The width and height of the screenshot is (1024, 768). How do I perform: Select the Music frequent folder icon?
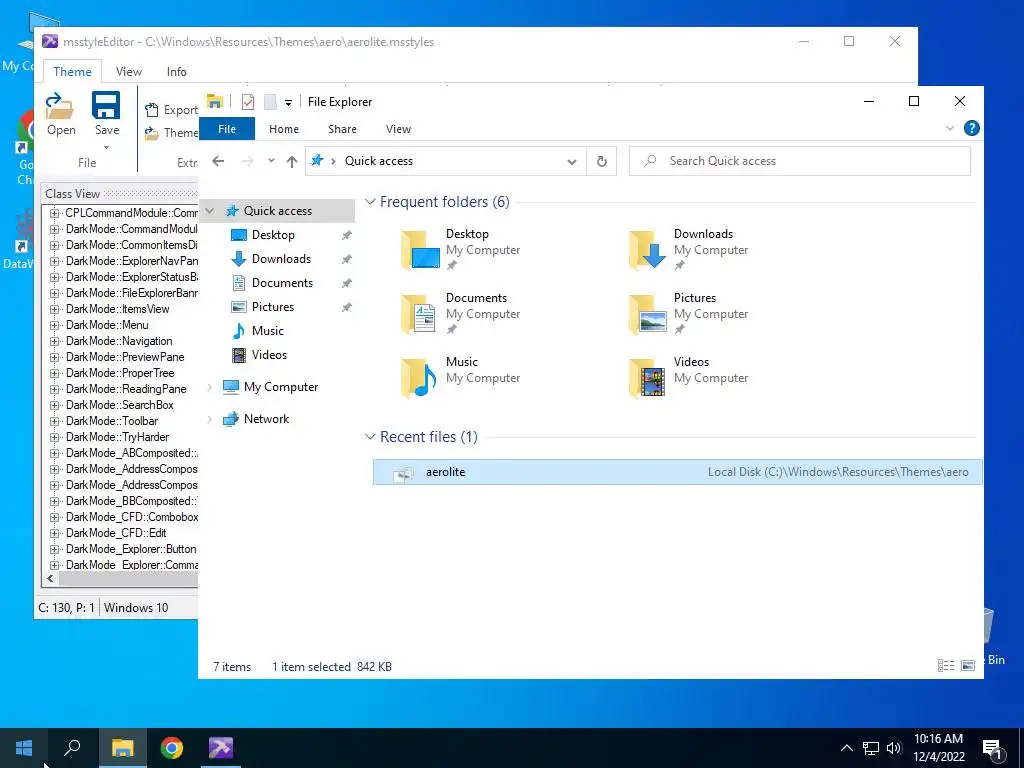(x=420, y=377)
